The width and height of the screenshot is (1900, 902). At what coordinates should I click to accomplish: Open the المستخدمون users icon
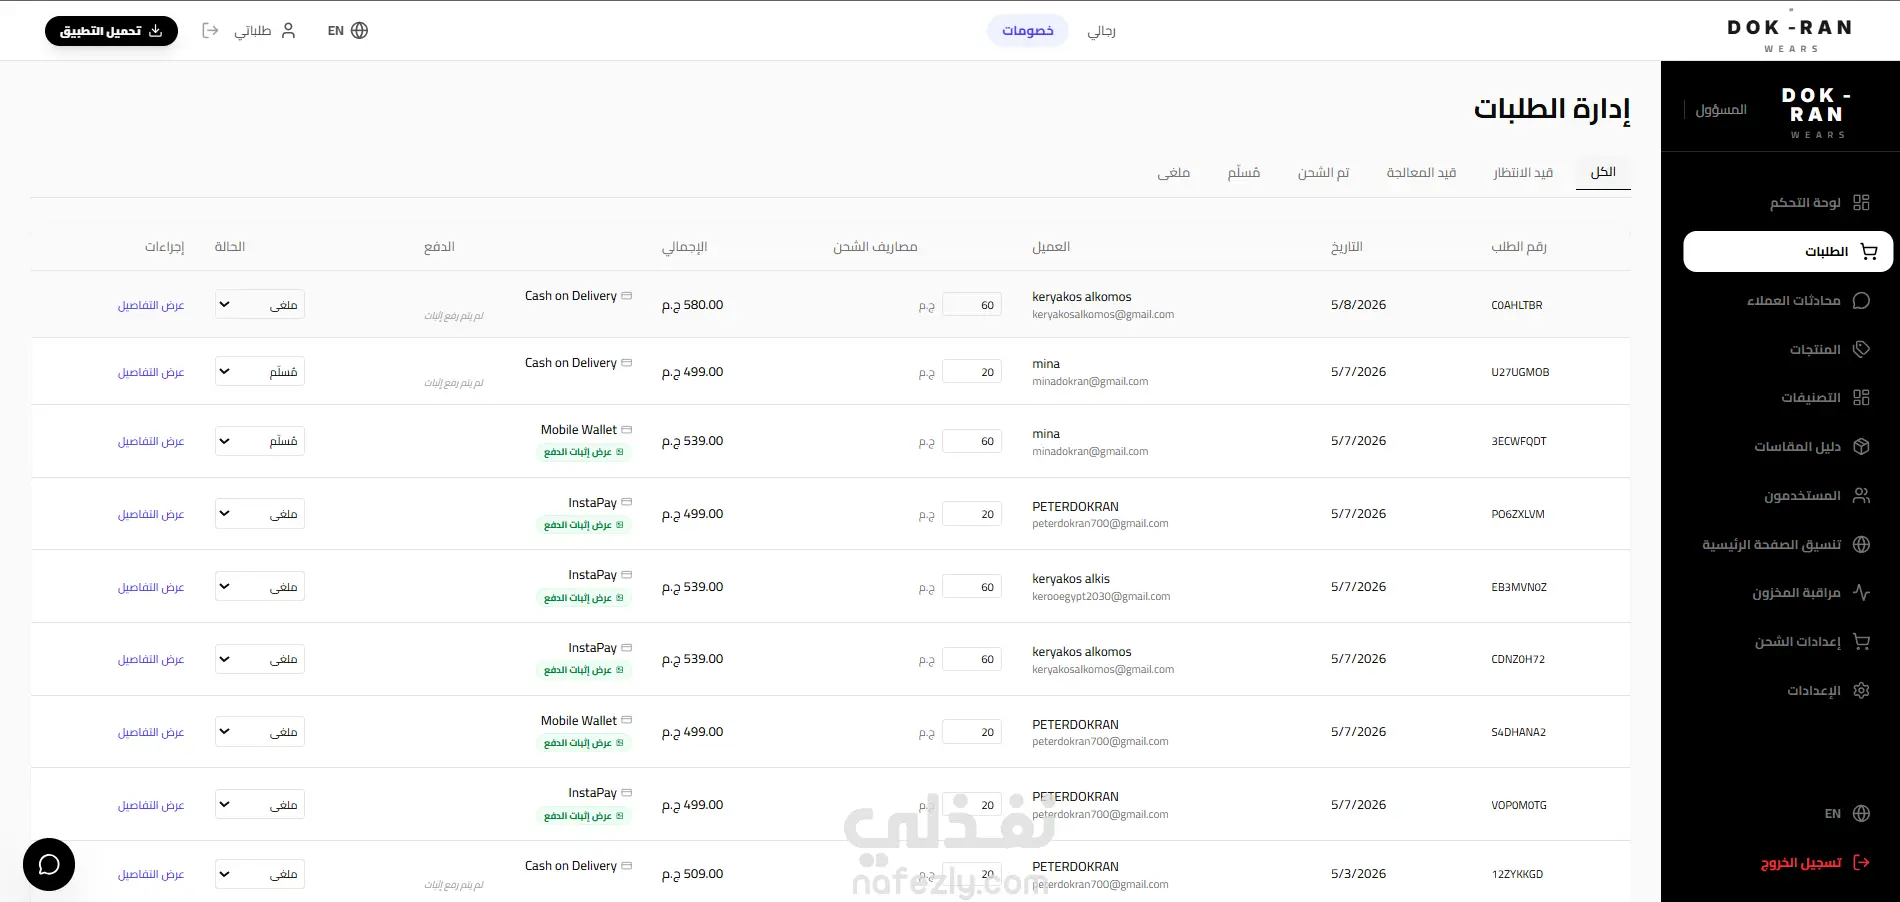coord(1861,495)
